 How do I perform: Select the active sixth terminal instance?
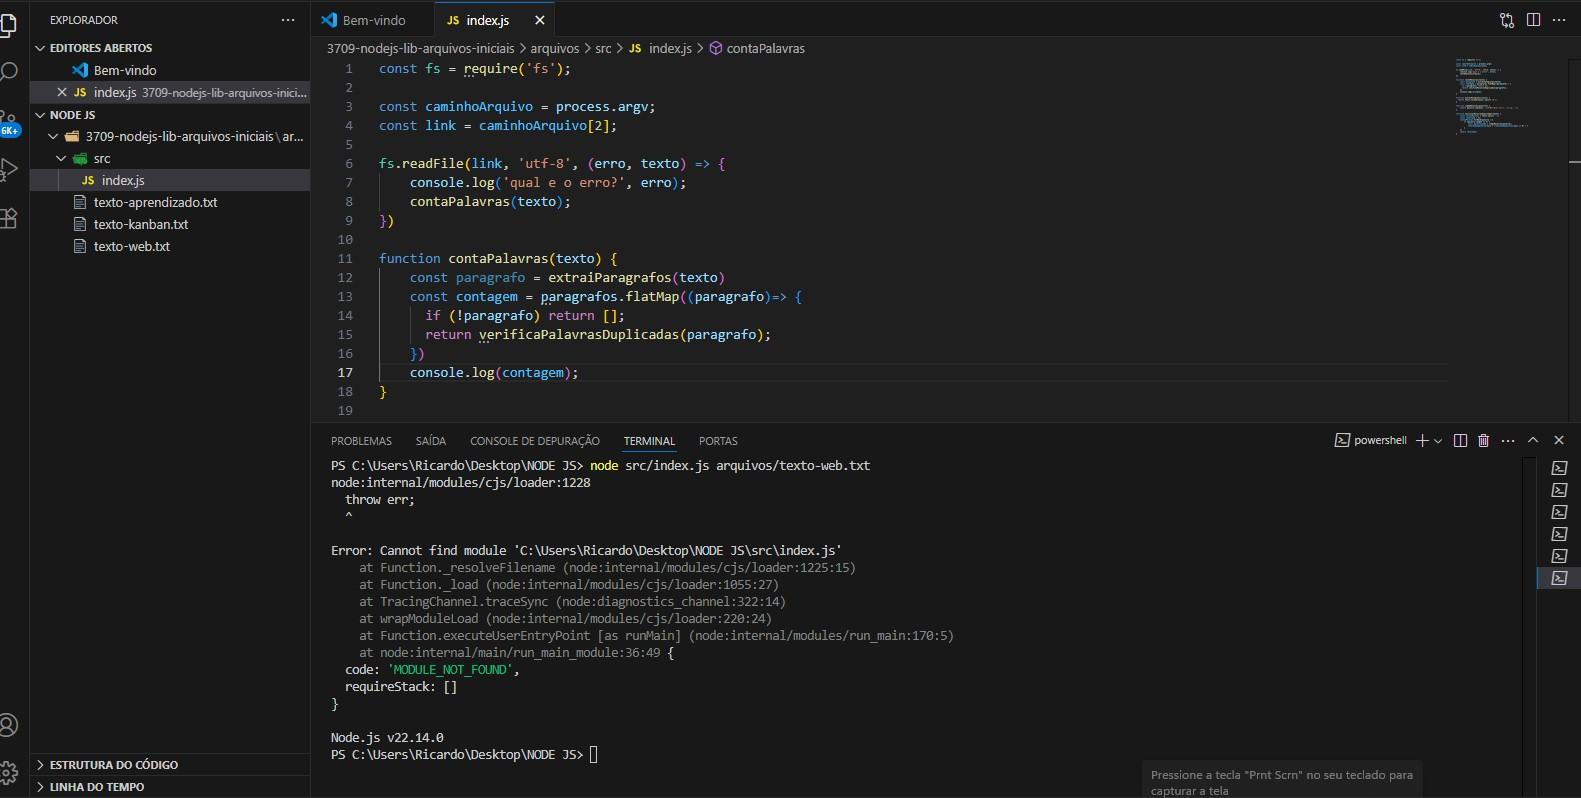tap(1559, 578)
